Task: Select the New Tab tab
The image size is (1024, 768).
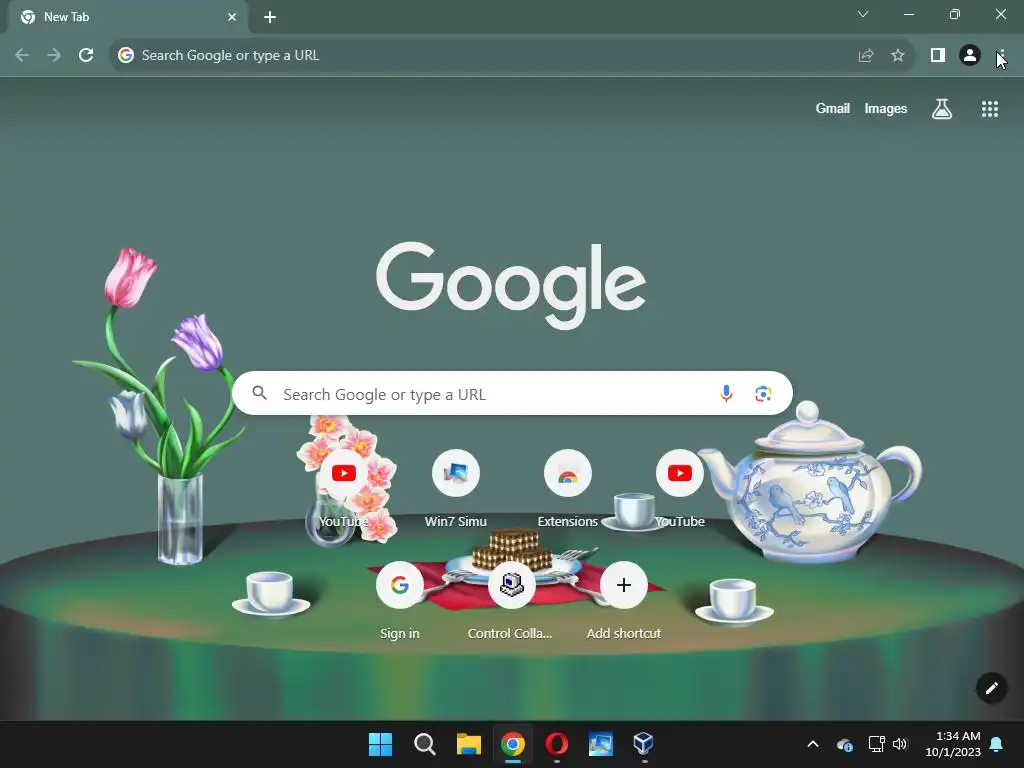Action: click(x=127, y=17)
